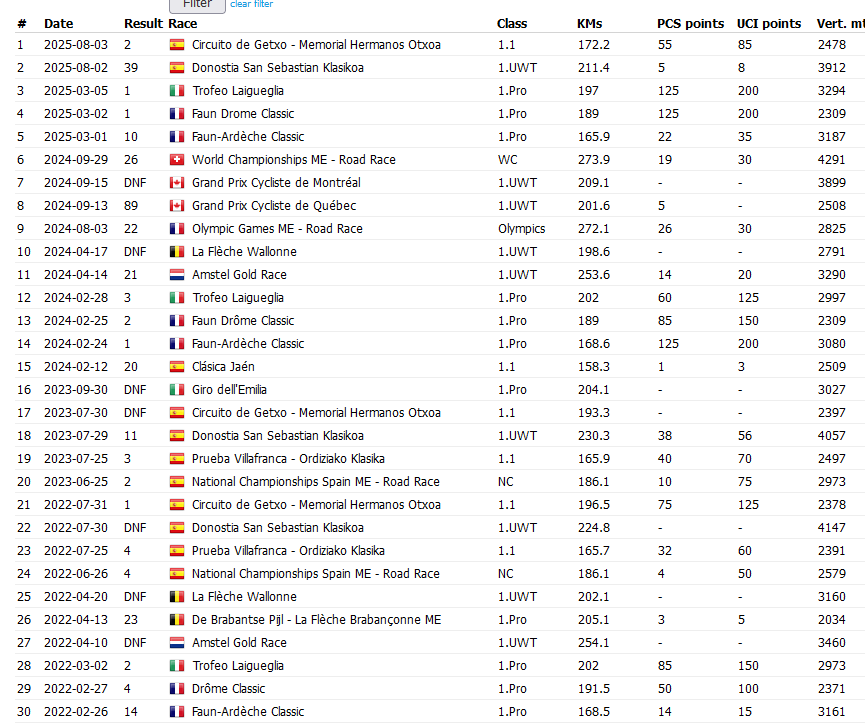The image size is (865, 724).
Task: Click the clear filter link
Action: [x=252, y=4]
